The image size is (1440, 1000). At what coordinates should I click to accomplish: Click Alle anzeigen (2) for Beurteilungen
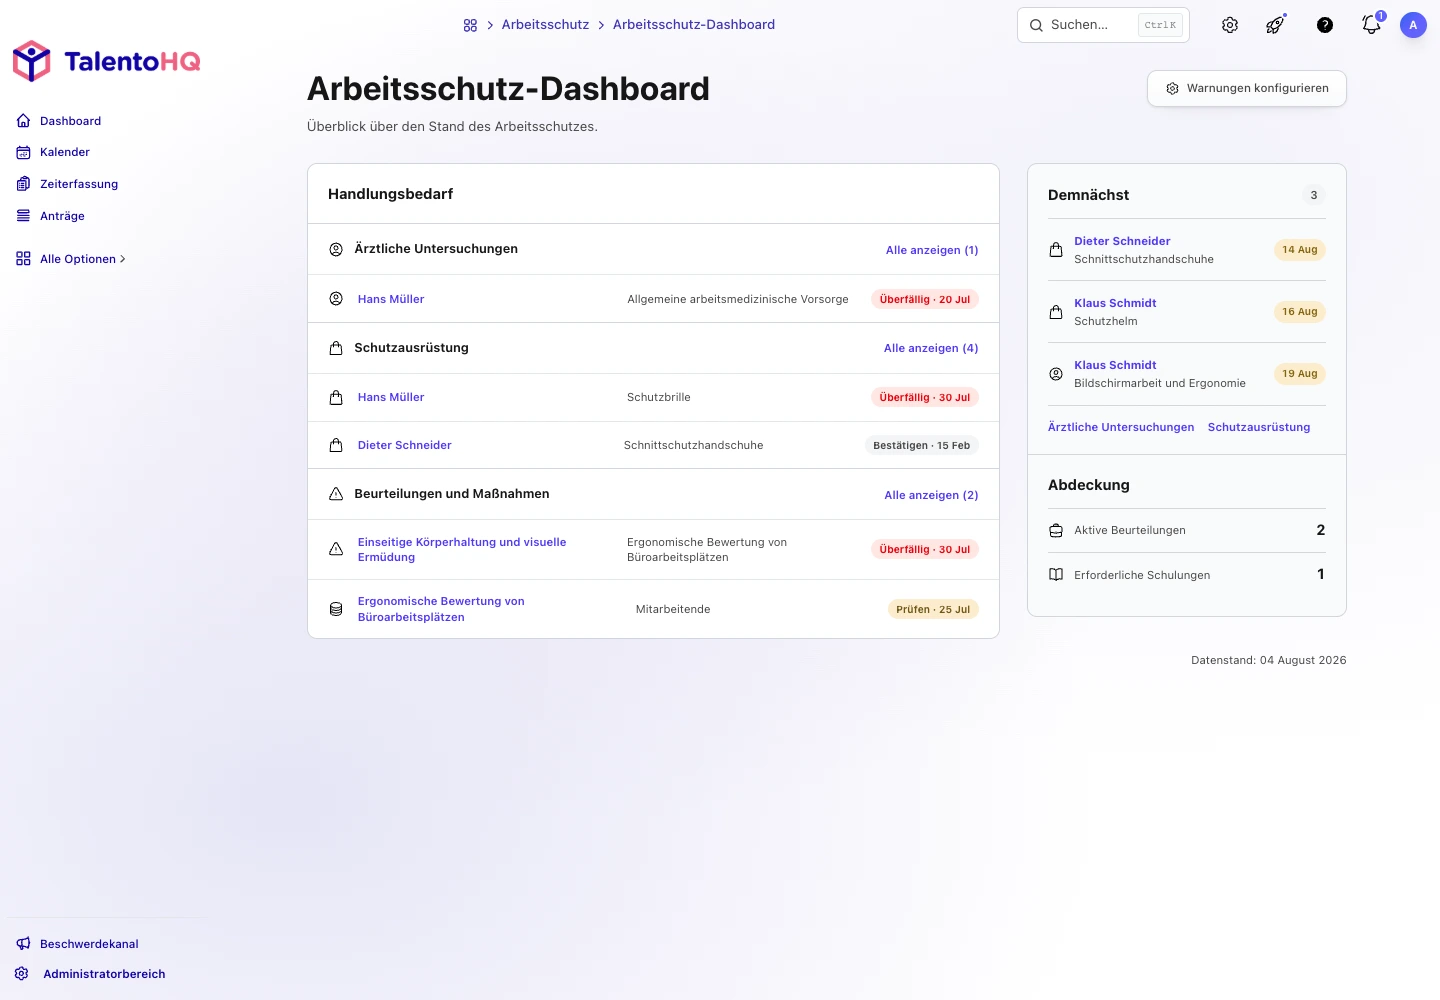[x=931, y=495]
